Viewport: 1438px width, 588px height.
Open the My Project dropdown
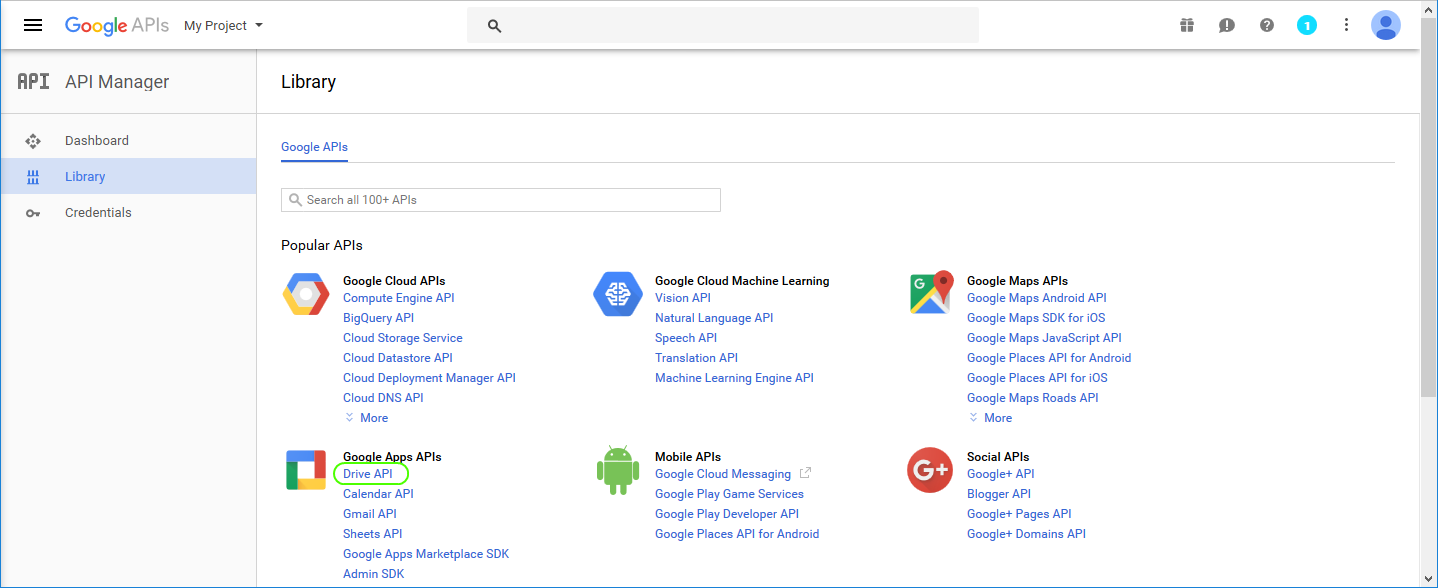(x=223, y=26)
